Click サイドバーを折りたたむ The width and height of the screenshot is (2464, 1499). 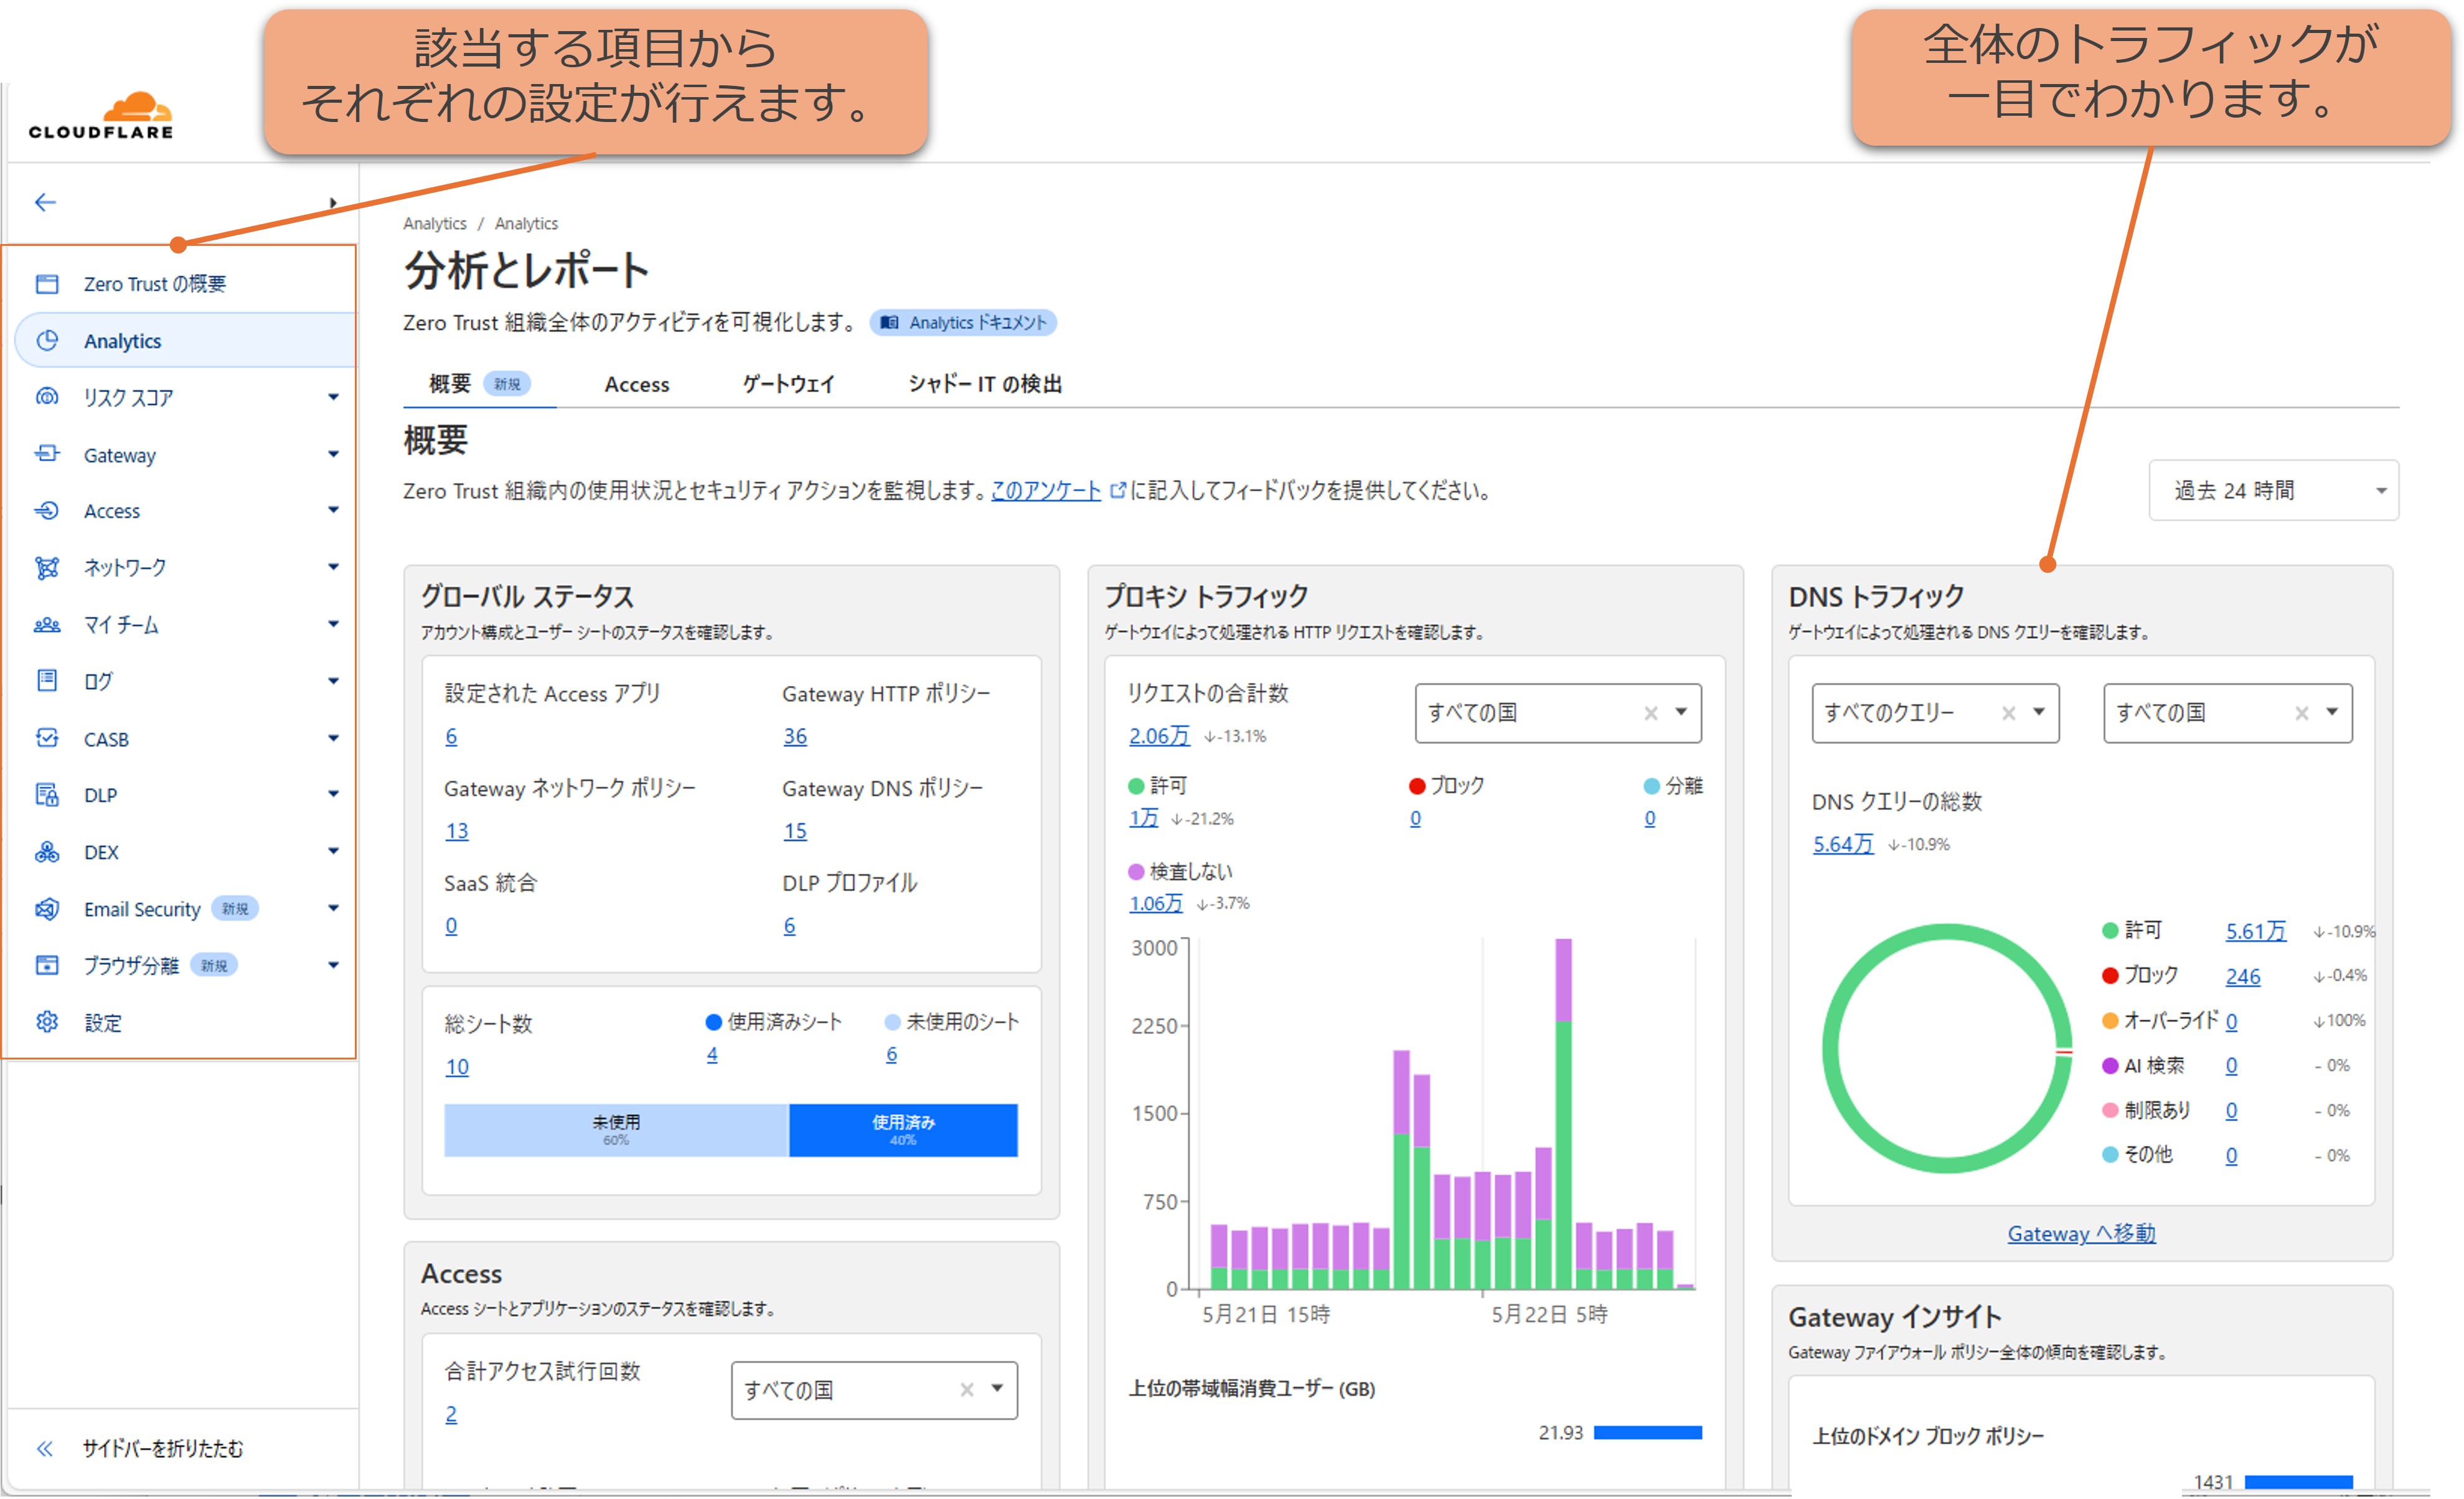tap(163, 1449)
